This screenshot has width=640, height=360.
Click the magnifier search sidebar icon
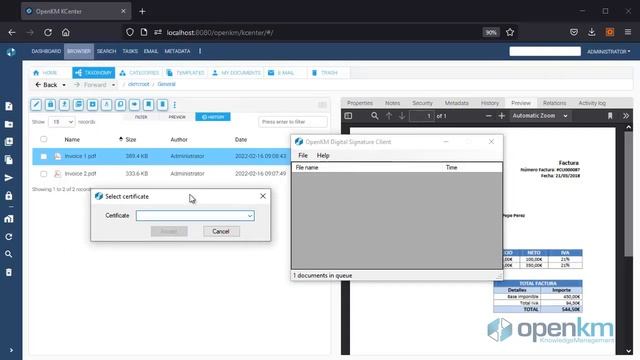tap(9, 254)
